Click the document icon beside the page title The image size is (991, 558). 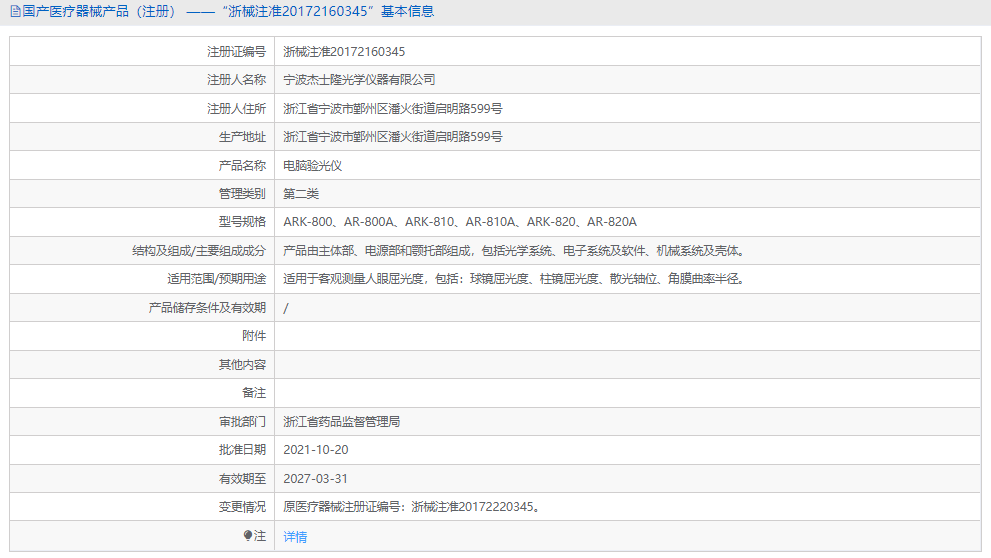tap(16, 11)
